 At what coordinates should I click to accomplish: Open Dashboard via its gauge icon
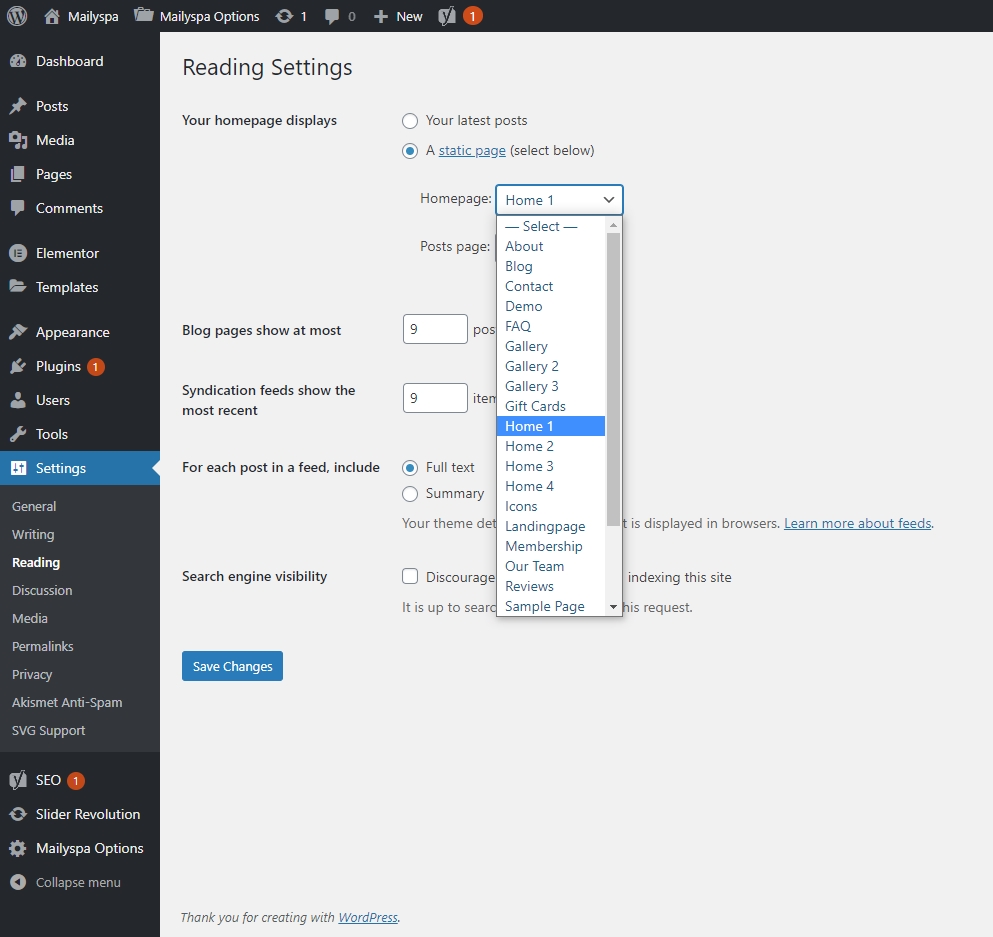[x=18, y=61]
